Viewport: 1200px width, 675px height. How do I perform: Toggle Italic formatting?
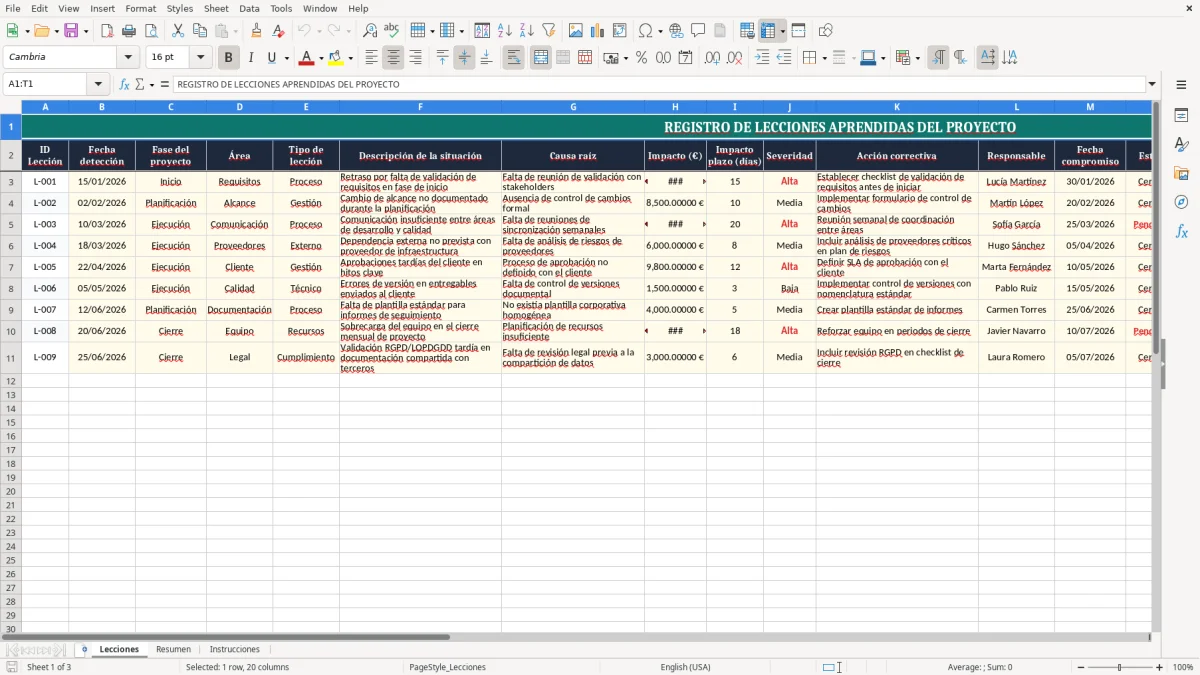coord(251,58)
